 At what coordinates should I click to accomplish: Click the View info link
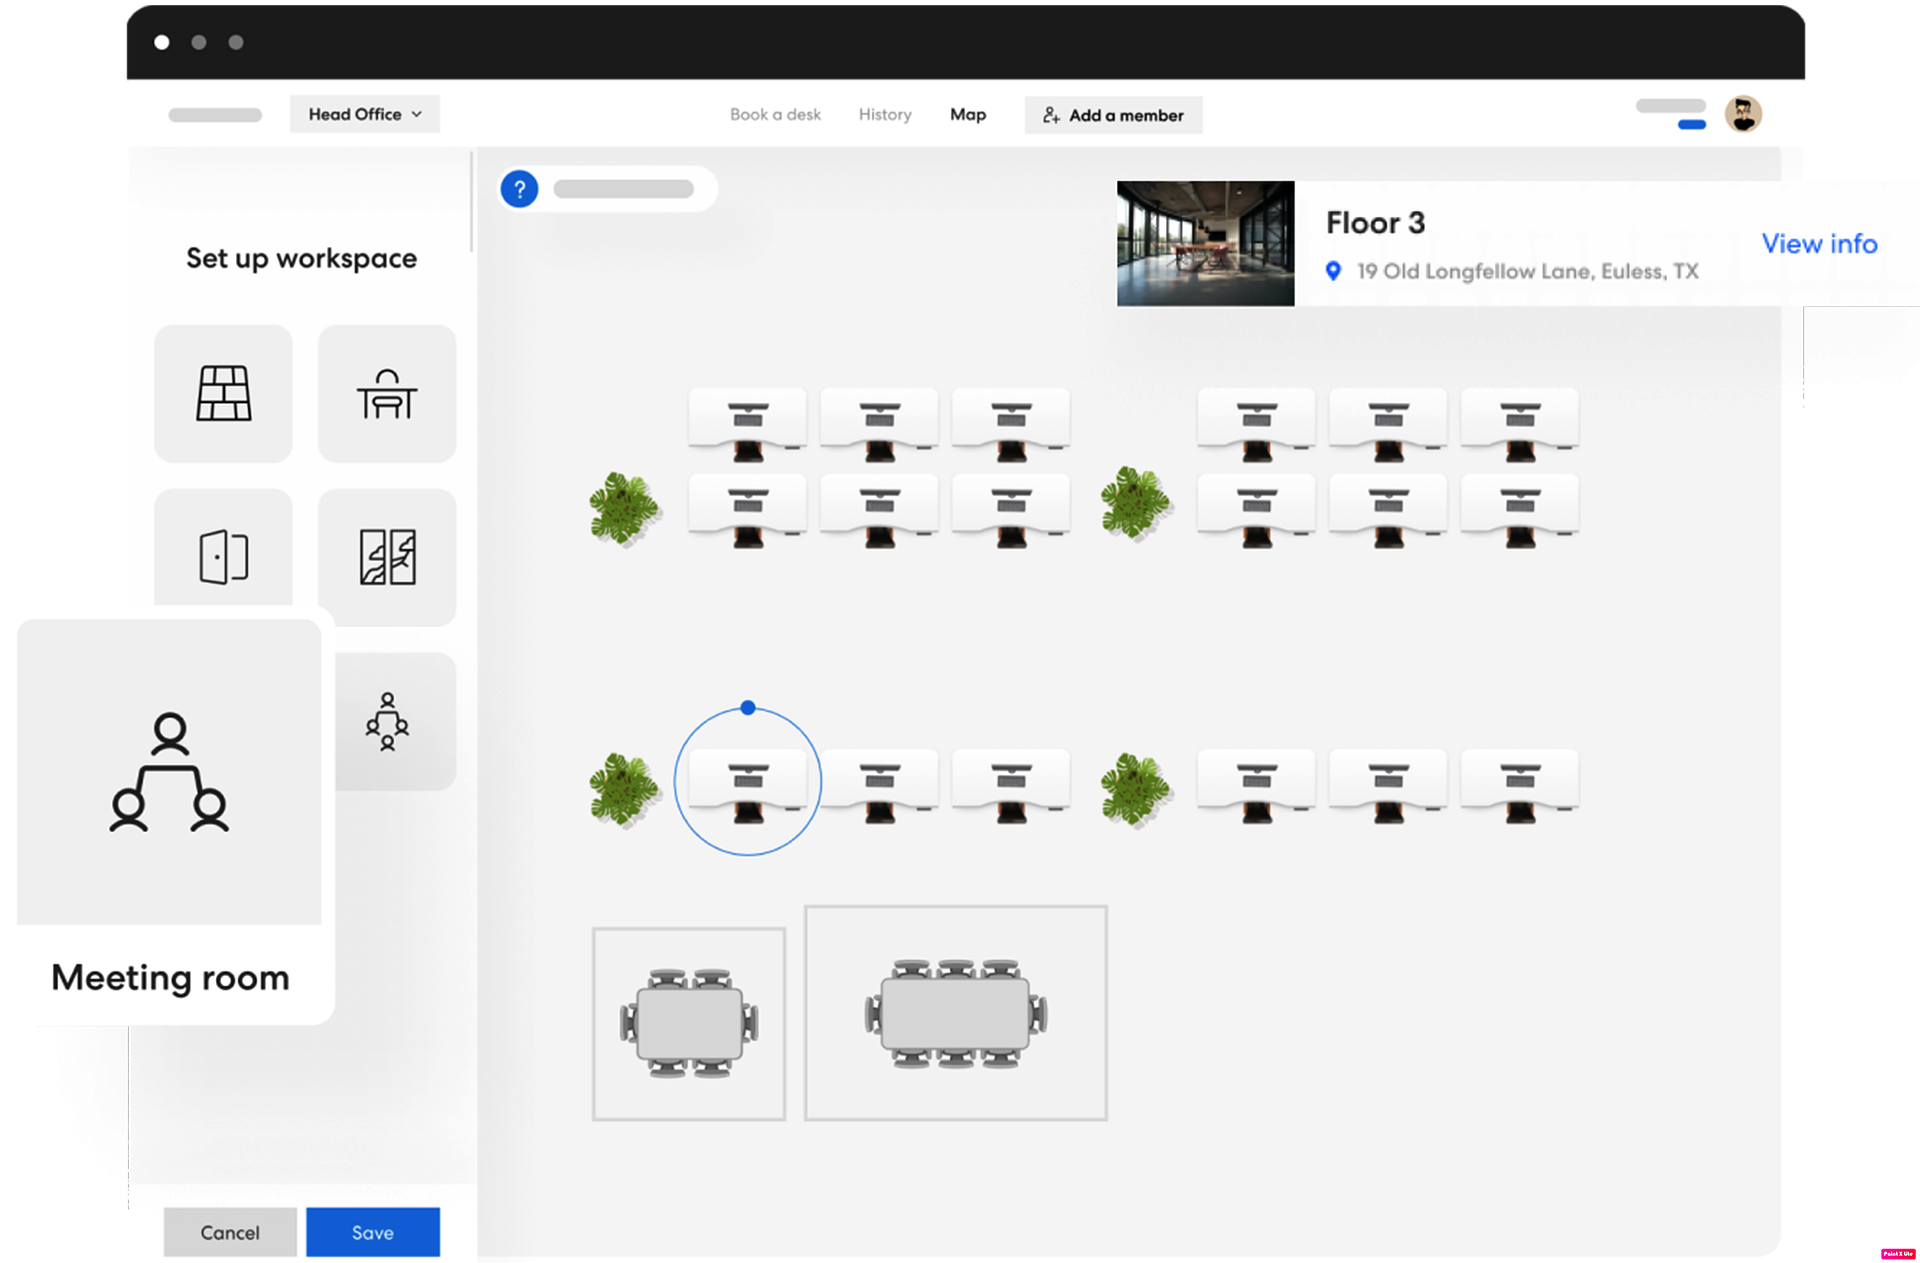pyautogui.click(x=1818, y=244)
